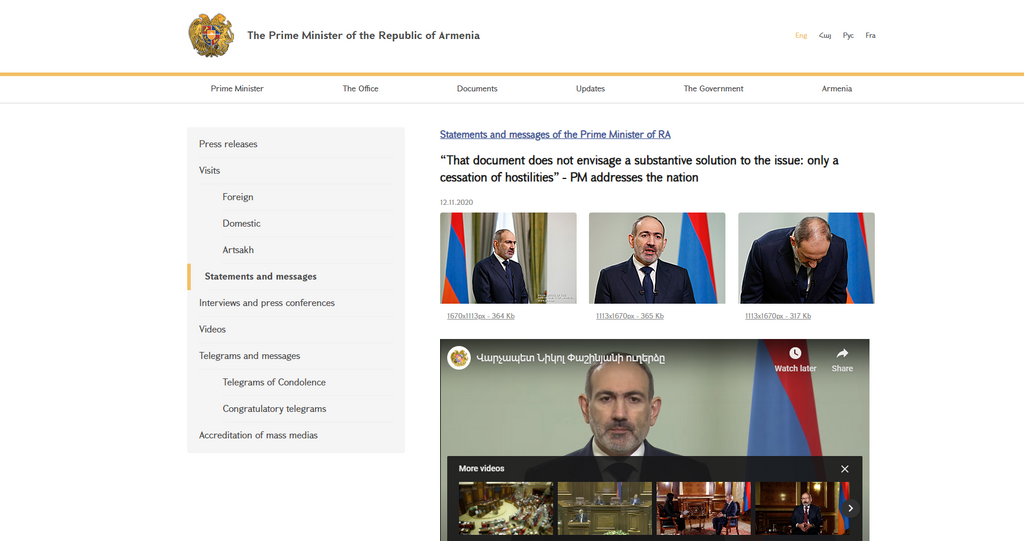Select Foreign visits in sidebar
The image size is (1024, 541).
(x=238, y=197)
